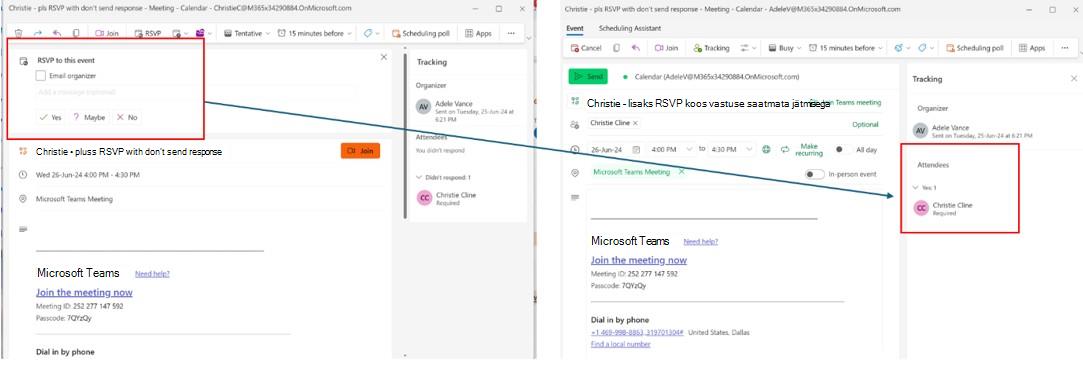This screenshot has width=1083, height=366.
Task: Click the time zone globe icon
Action: point(766,149)
